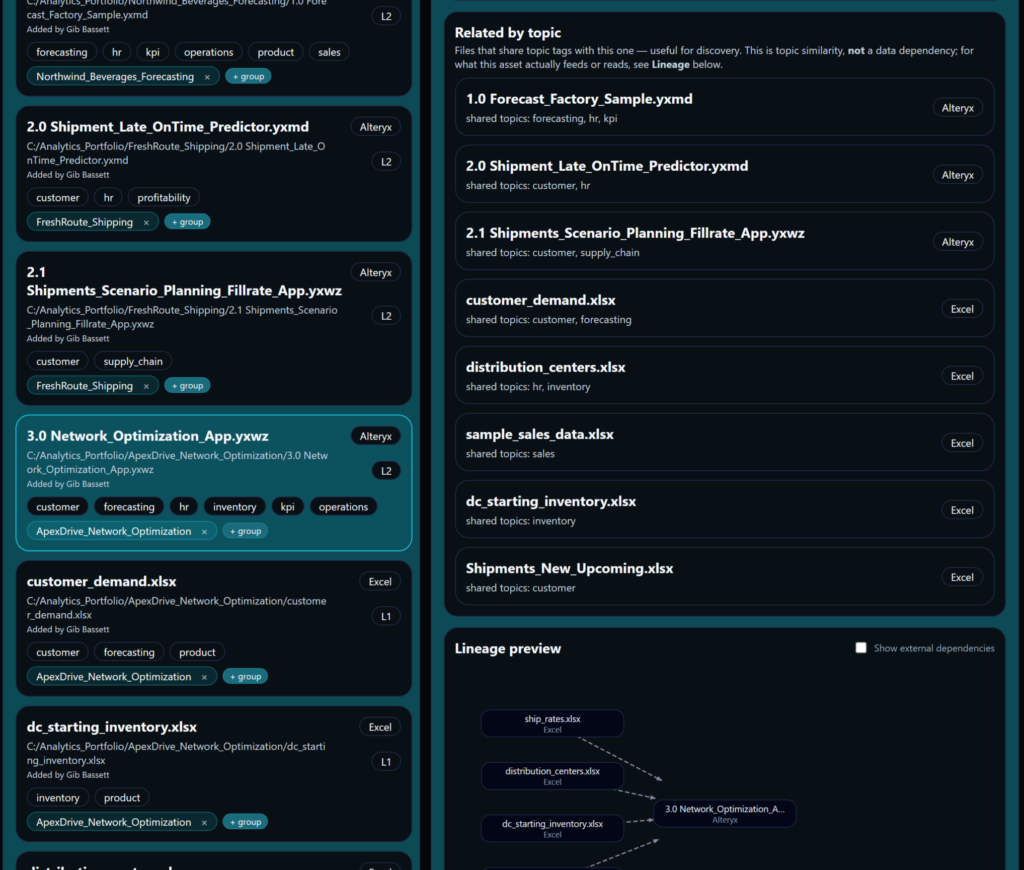Screen dimensions: 1024x870
Task: Remove FreshRoute_Shipping tag on Shipment_Late_OnTime_Predictor card
Action: click(146, 223)
